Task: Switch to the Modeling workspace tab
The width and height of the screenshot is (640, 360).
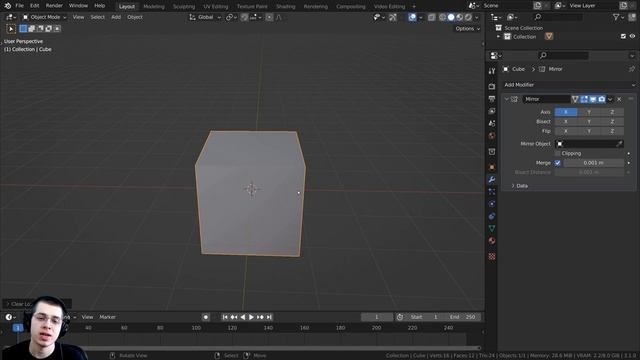Action: tap(154, 7)
